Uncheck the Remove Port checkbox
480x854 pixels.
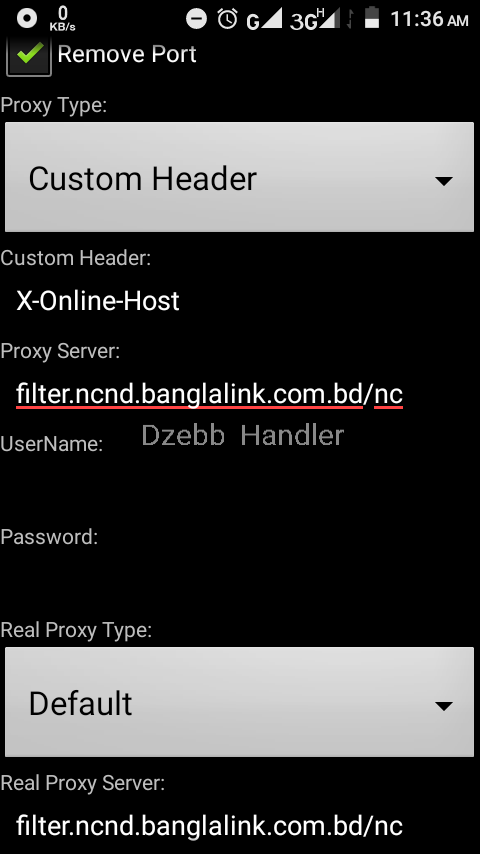[29, 54]
